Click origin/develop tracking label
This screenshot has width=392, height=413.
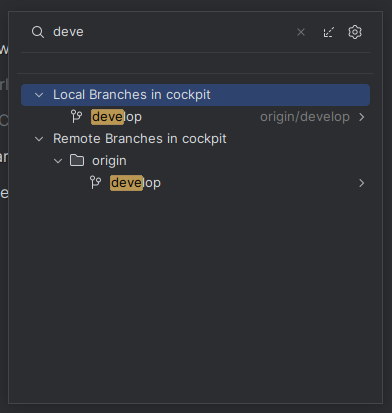point(305,117)
